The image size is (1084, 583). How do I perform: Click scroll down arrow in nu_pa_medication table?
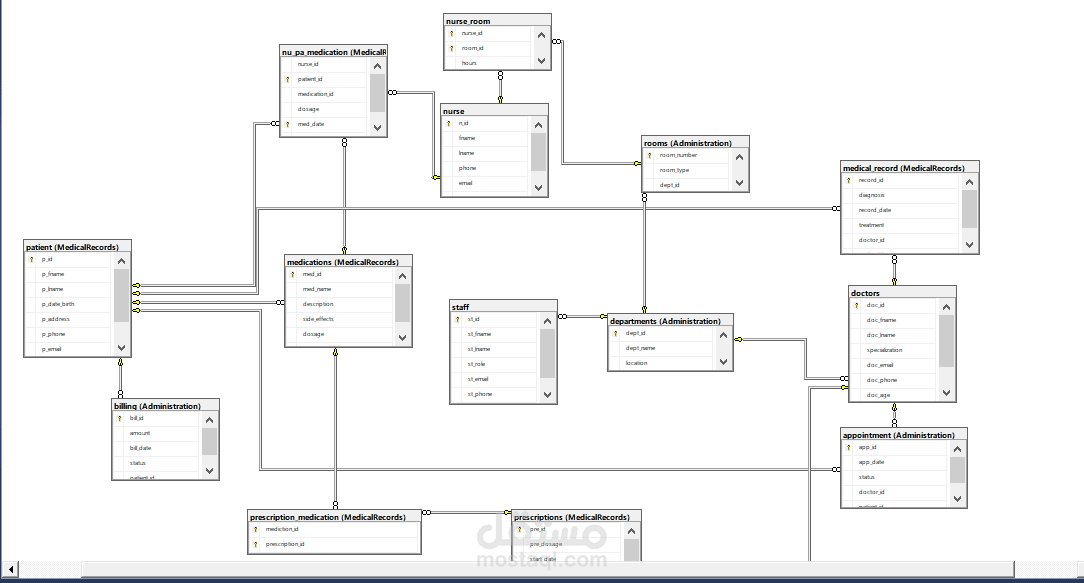tap(377, 127)
